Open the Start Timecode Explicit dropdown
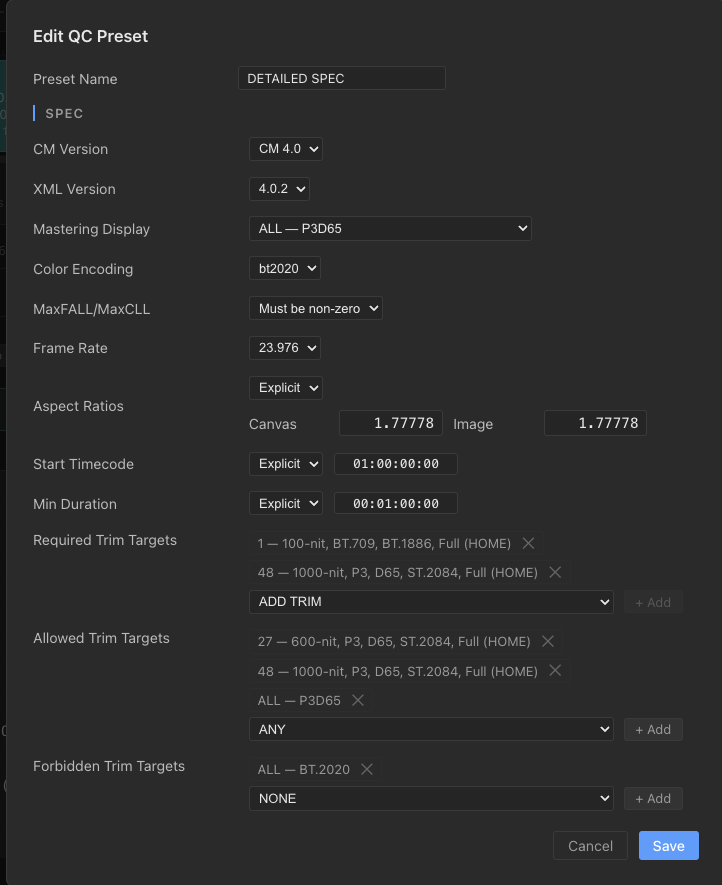Image resolution: width=722 pixels, height=885 pixels. tap(286, 464)
